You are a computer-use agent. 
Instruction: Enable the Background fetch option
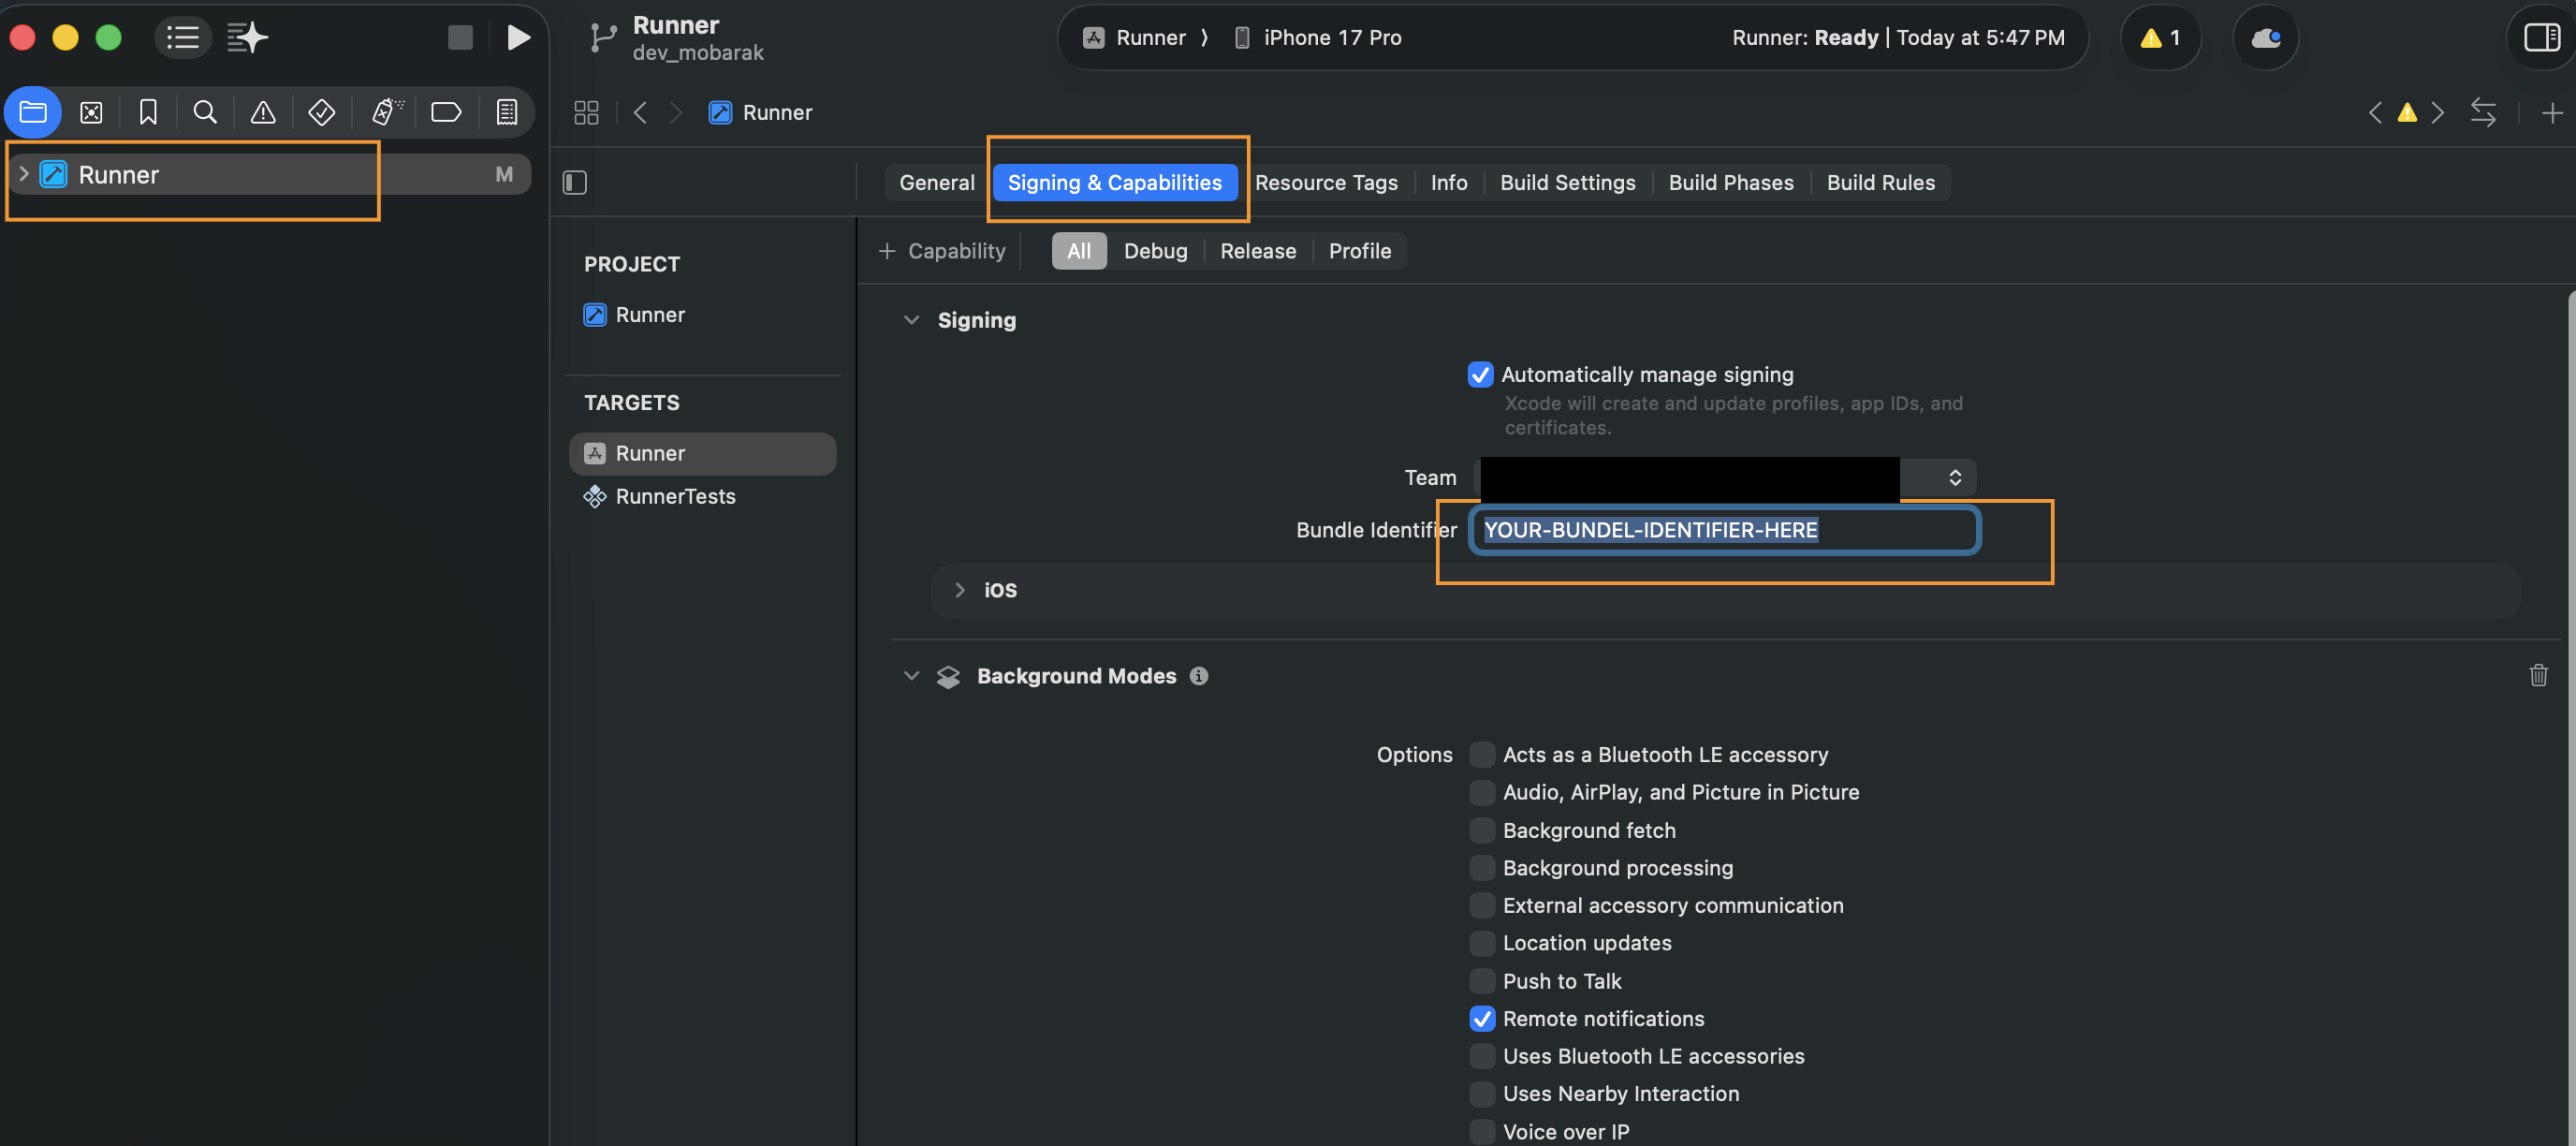tap(1481, 830)
